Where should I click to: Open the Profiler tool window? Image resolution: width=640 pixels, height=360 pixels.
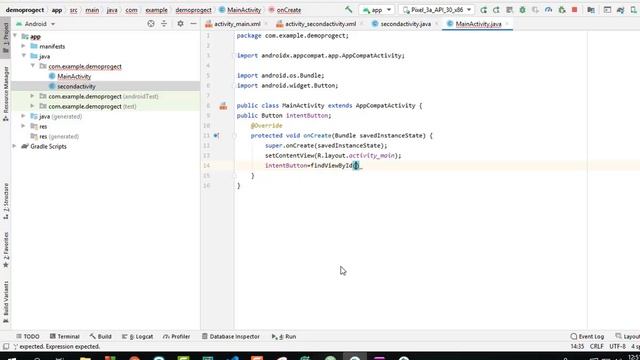[176, 336]
